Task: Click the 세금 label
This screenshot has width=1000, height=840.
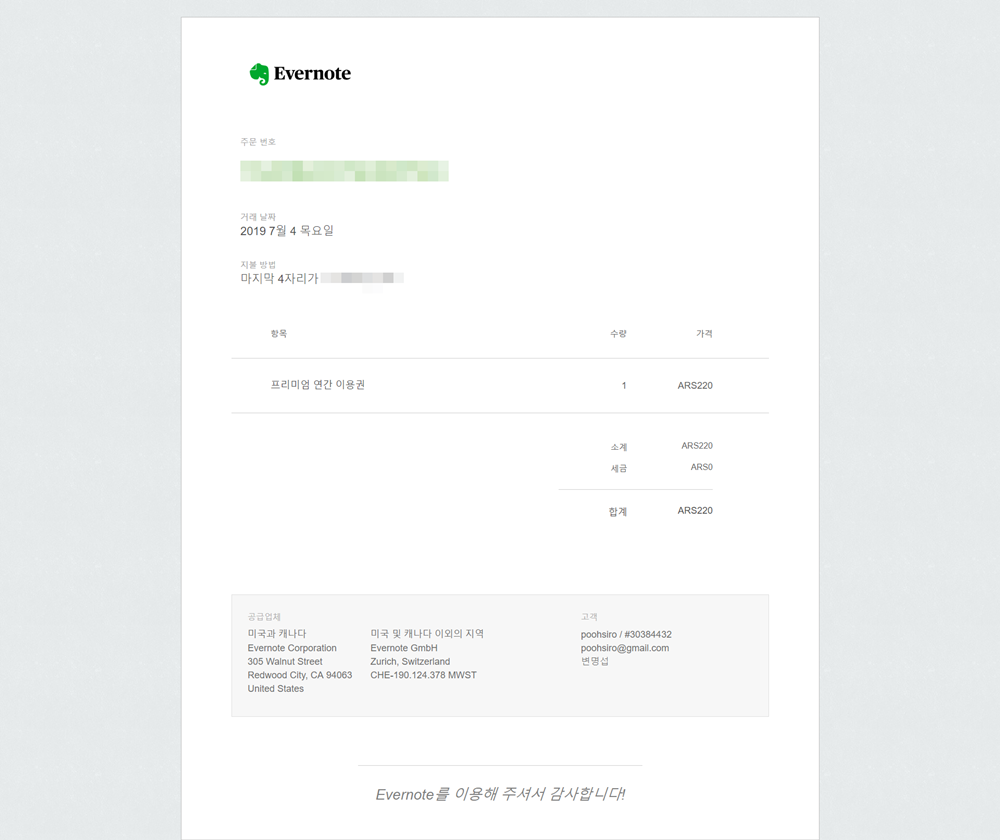Action: click(x=619, y=468)
